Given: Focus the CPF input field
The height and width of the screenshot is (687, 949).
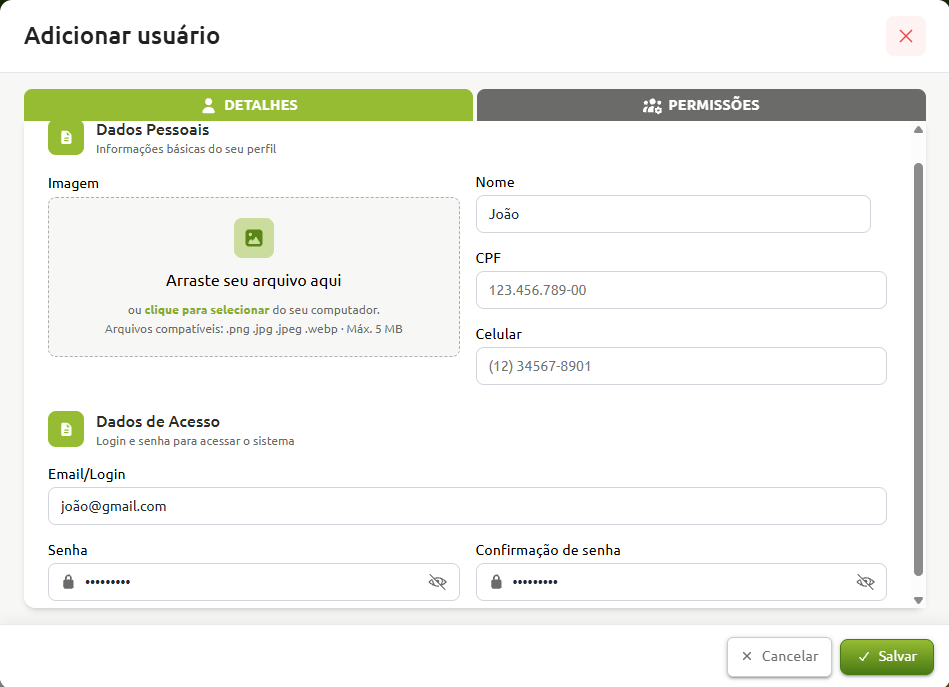Looking at the screenshot, I should 681,290.
